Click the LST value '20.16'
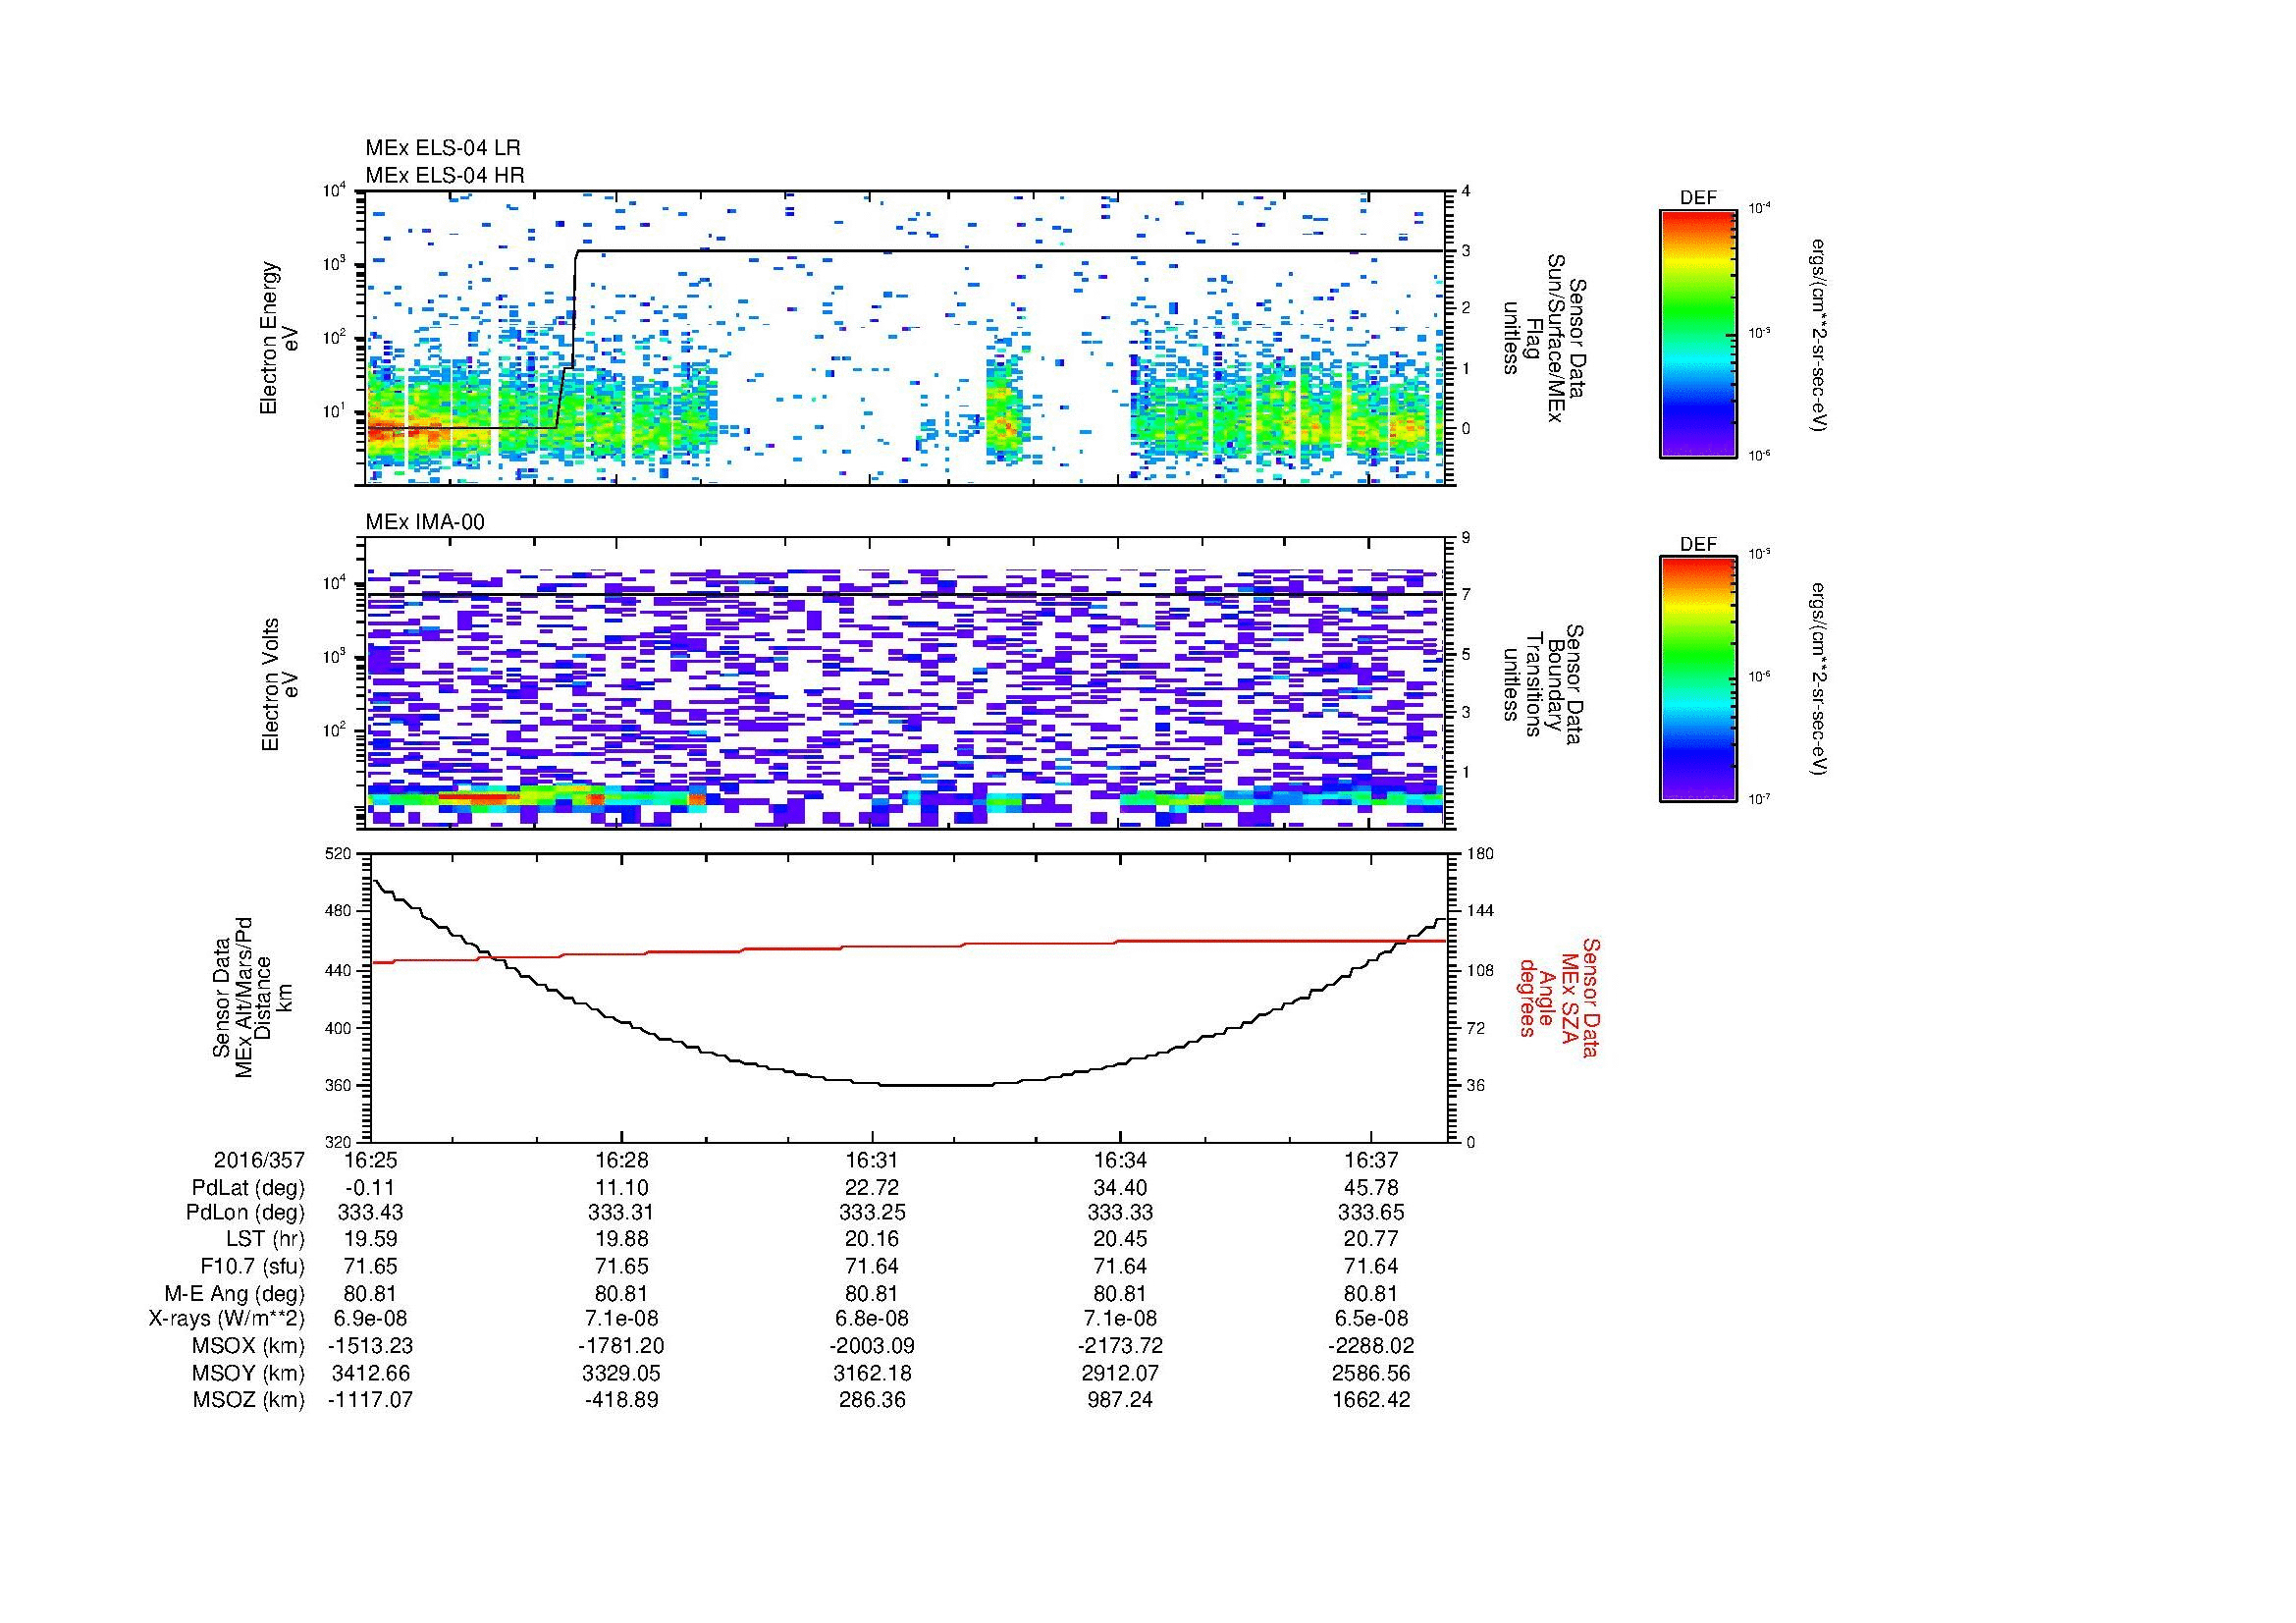Viewport: 2296px width, 1623px height. click(x=872, y=1240)
